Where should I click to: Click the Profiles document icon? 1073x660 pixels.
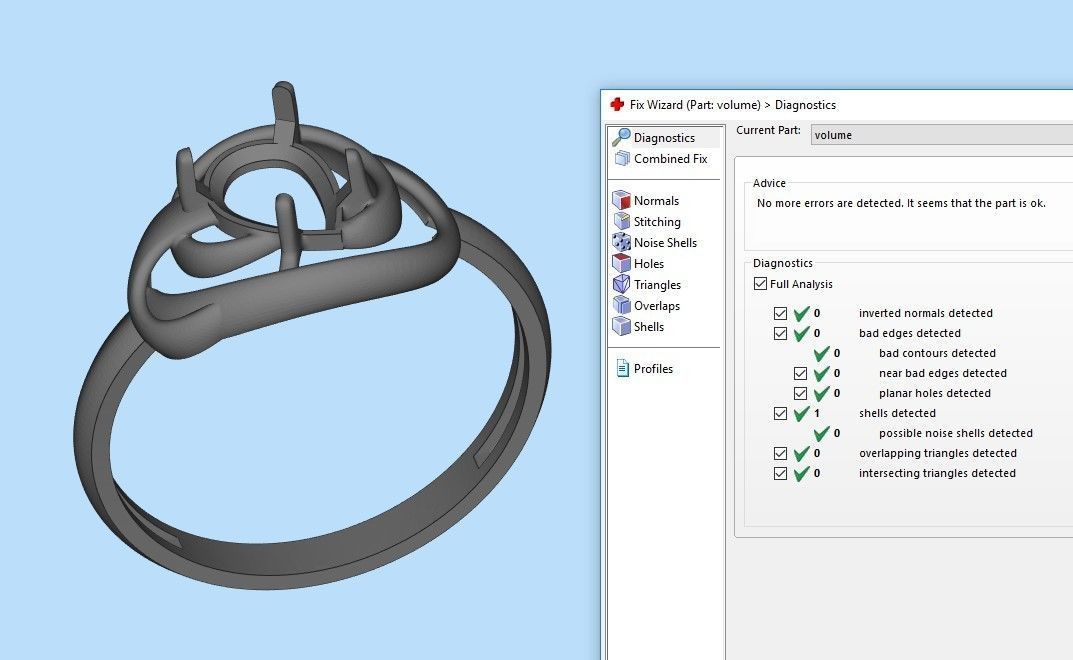coord(622,368)
